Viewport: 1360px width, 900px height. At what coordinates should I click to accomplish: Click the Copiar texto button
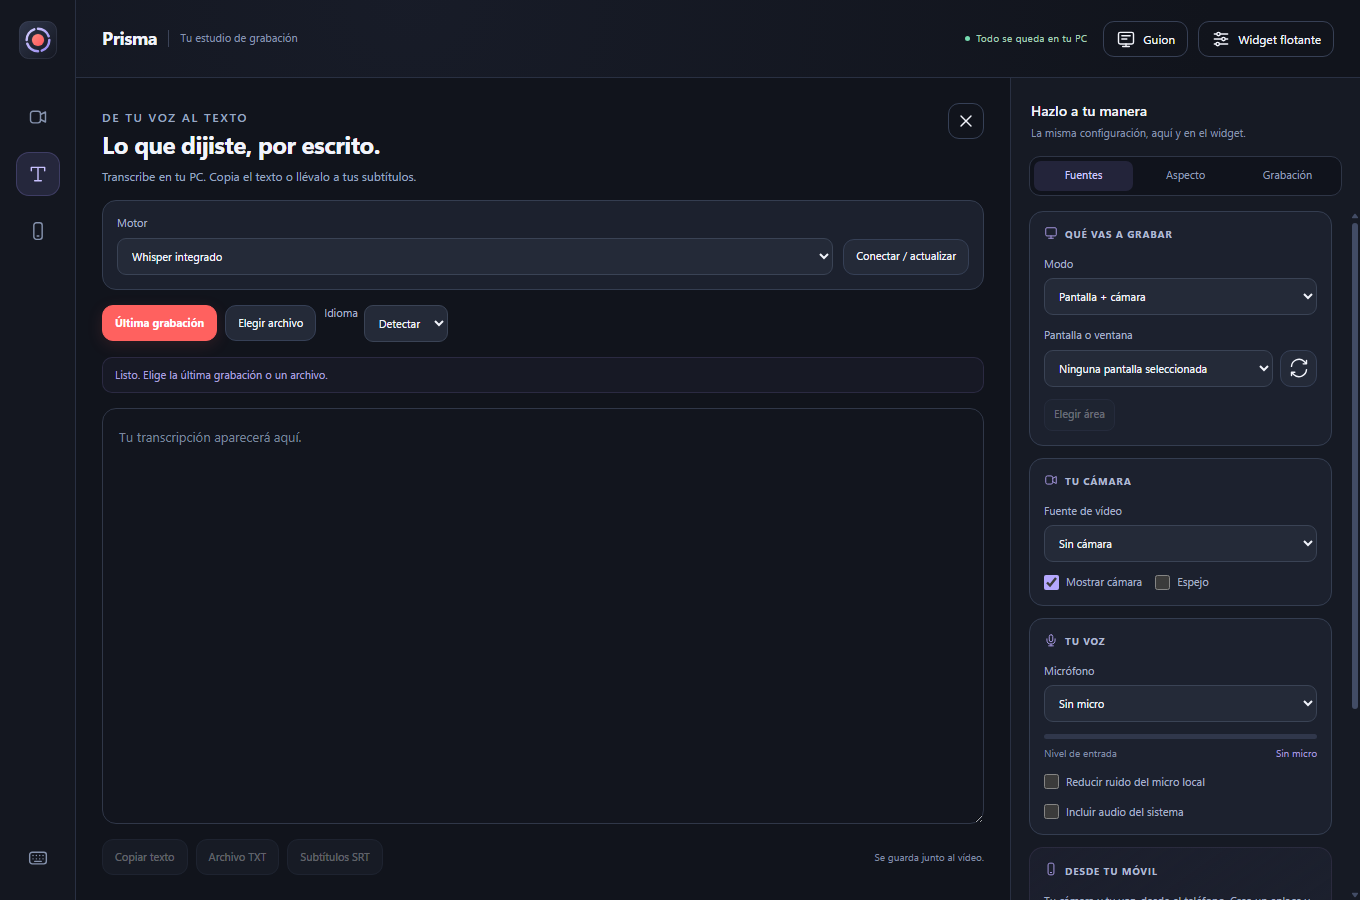[x=145, y=857]
